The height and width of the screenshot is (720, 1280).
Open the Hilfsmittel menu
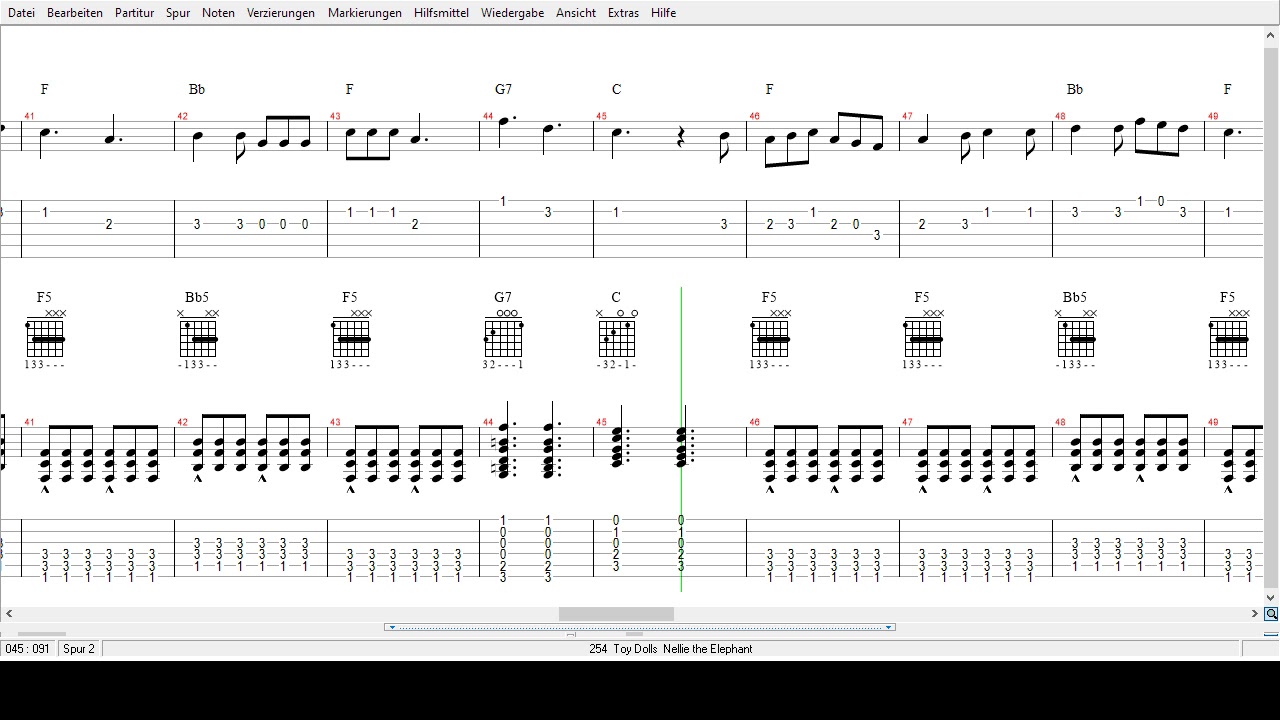point(441,13)
